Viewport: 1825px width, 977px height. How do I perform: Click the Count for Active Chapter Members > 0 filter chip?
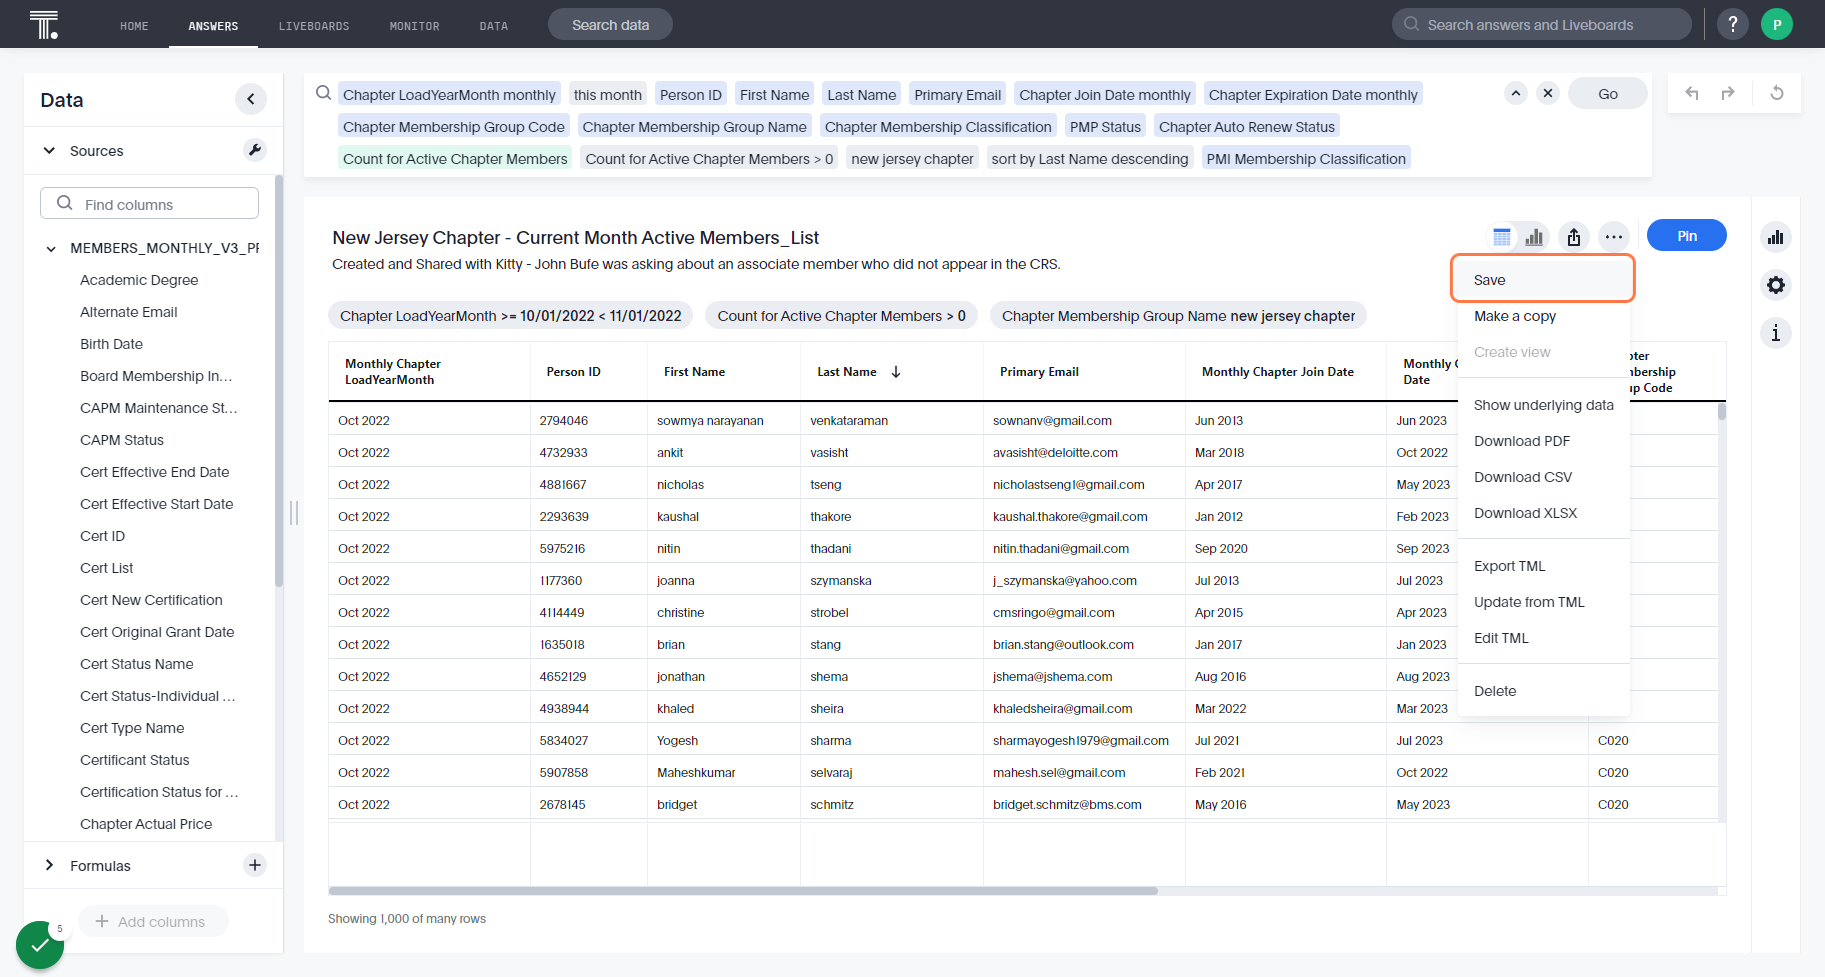(x=841, y=316)
